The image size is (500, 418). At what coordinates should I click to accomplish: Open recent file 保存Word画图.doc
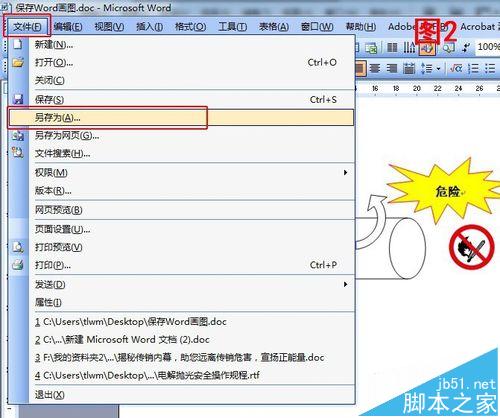coord(181,322)
